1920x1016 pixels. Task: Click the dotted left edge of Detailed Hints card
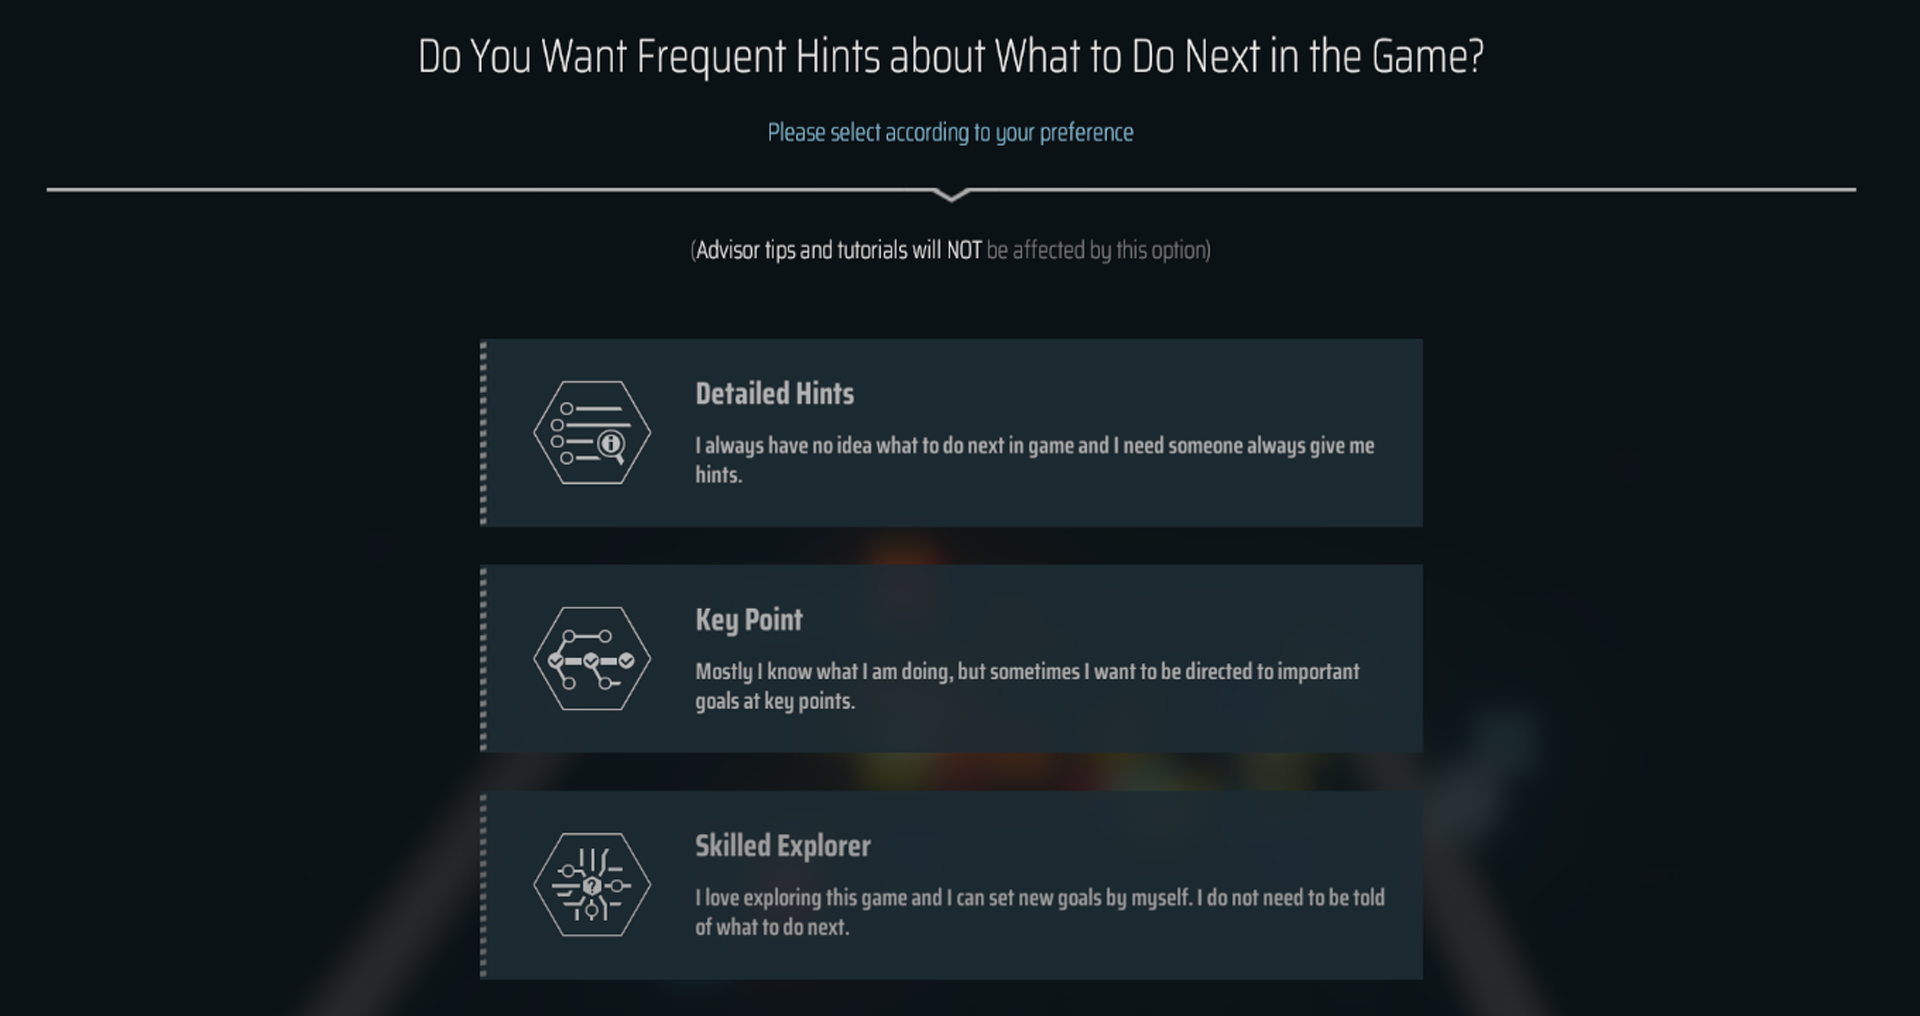[484, 433]
